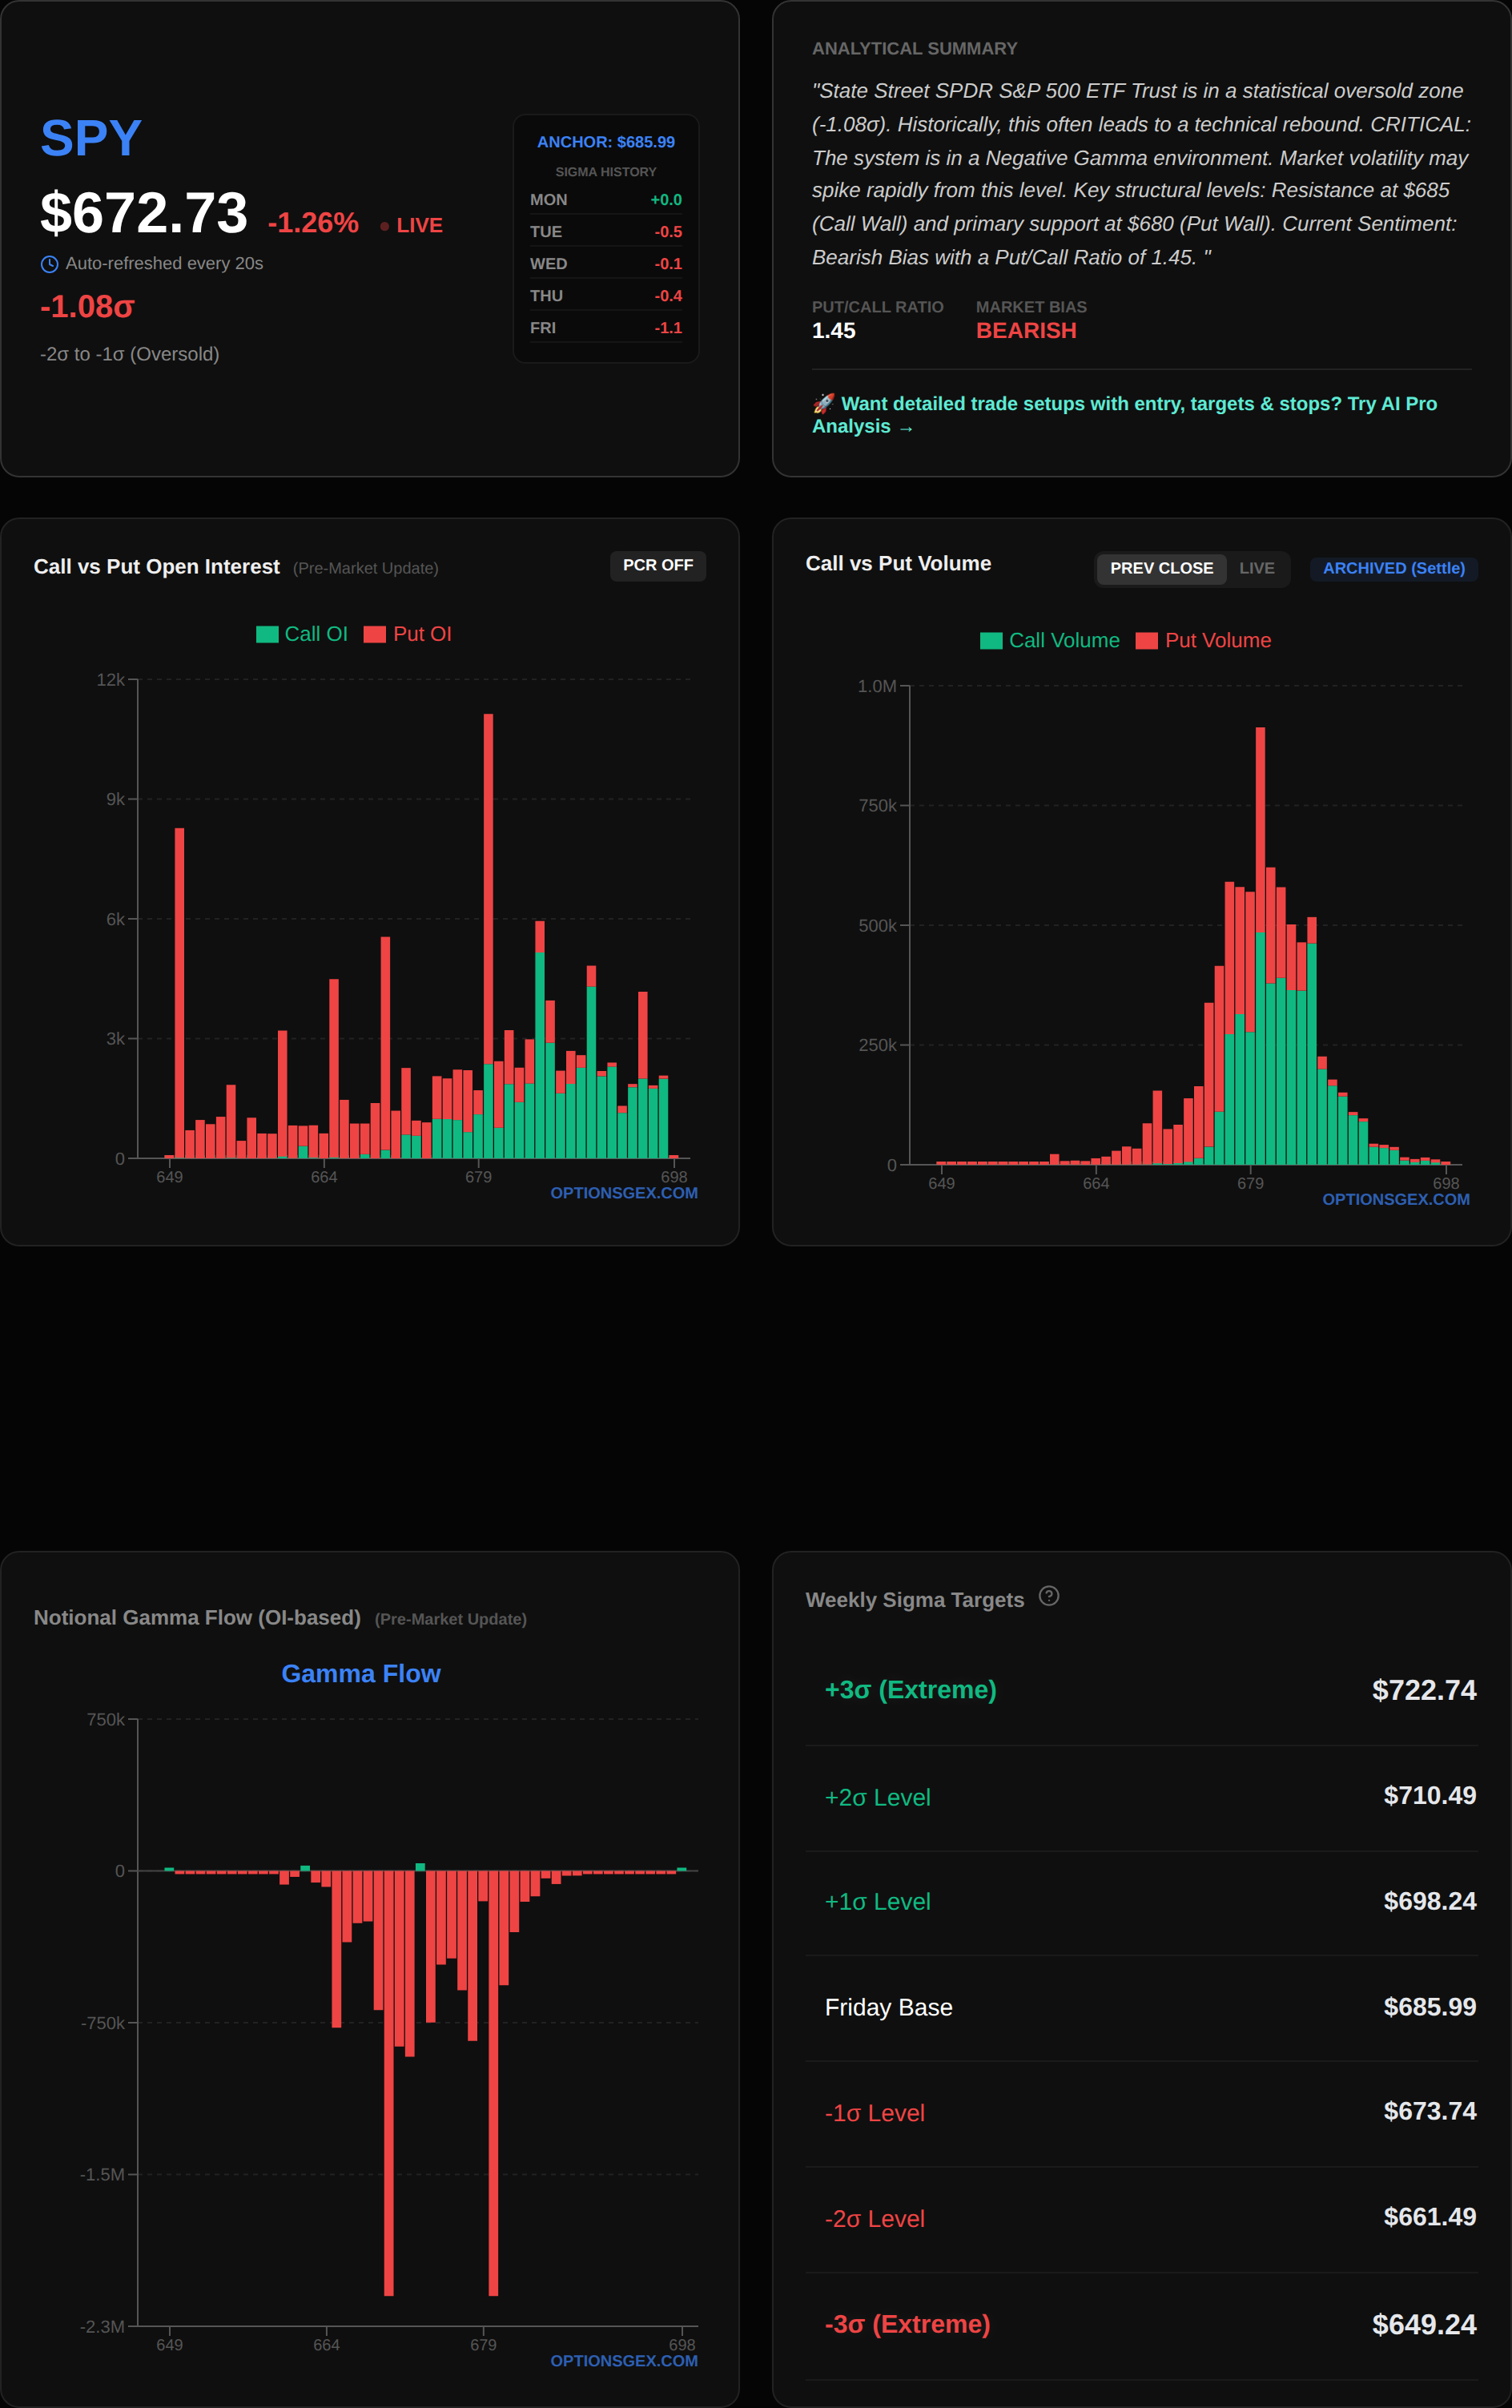Toggle the PCR OFF button
The height and width of the screenshot is (2408, 1512).
(x=657, y=565)
